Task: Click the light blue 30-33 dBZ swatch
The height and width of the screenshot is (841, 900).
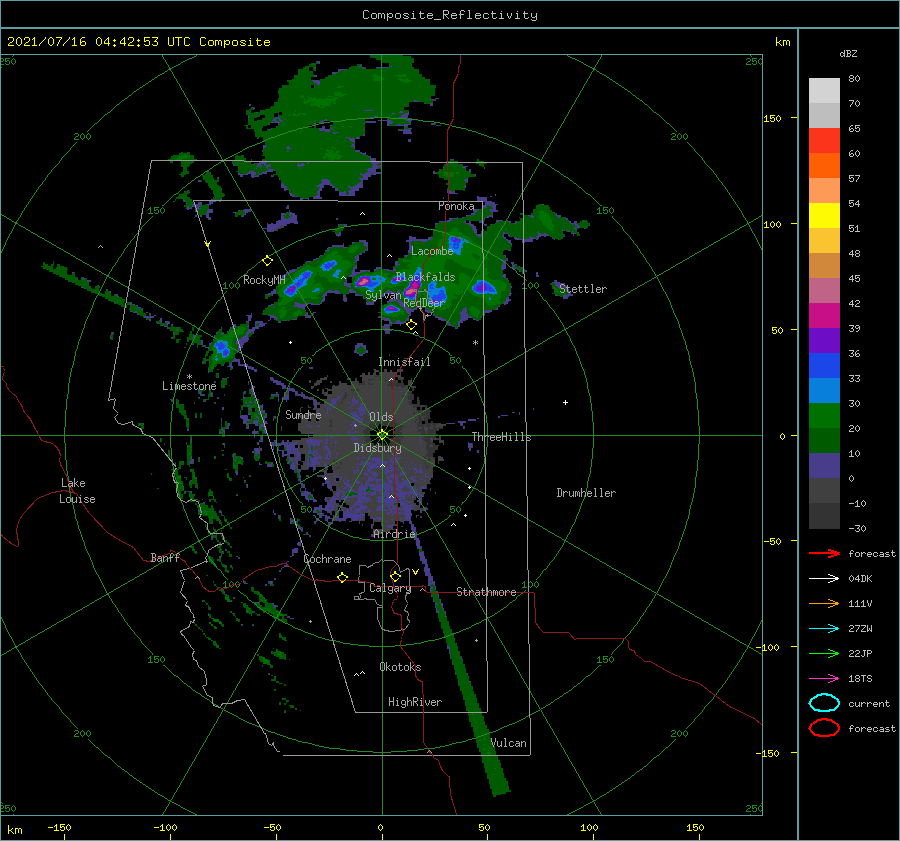Action: tap(824, 391)
